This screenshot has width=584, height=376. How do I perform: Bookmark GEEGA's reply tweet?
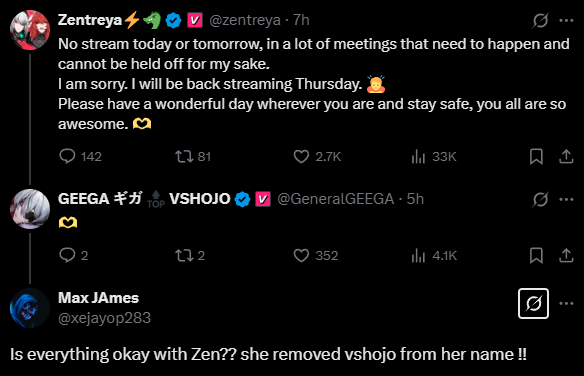pos(536,255)
